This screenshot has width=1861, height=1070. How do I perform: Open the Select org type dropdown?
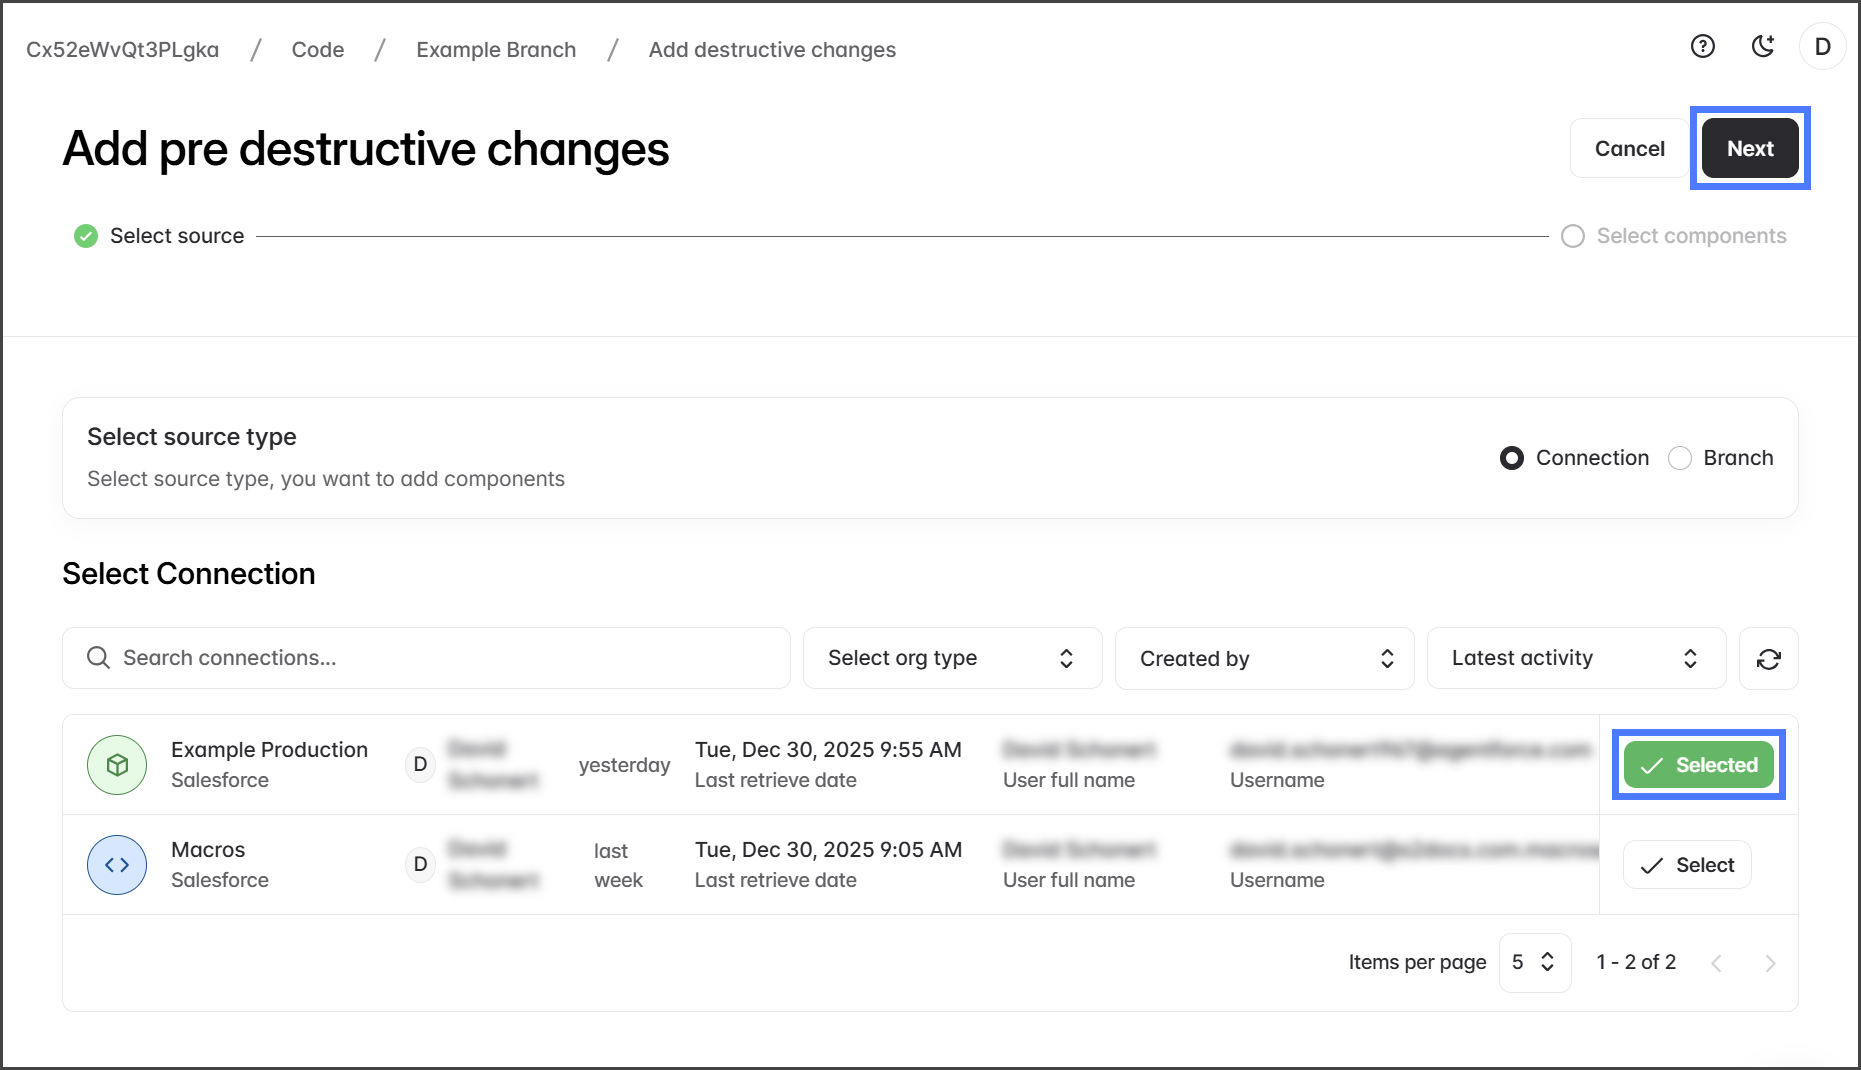pyautogui.click(x=951, y=658)
